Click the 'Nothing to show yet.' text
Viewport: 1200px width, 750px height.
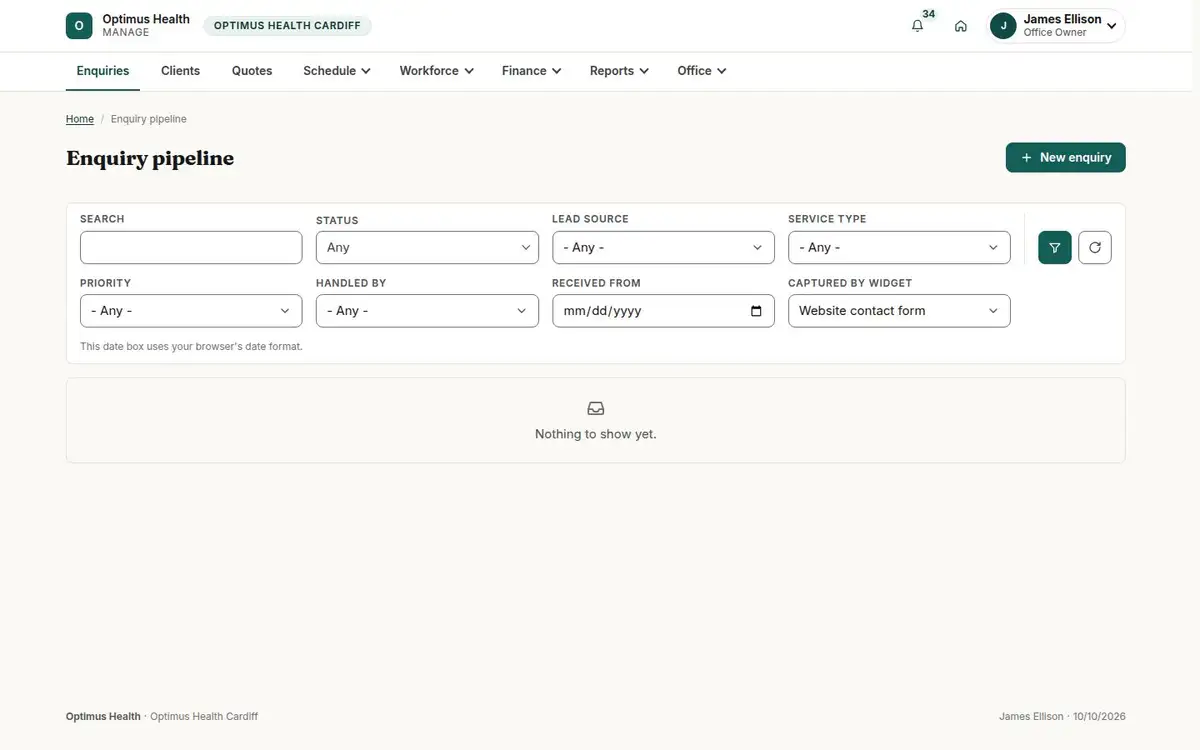(596, 434)
